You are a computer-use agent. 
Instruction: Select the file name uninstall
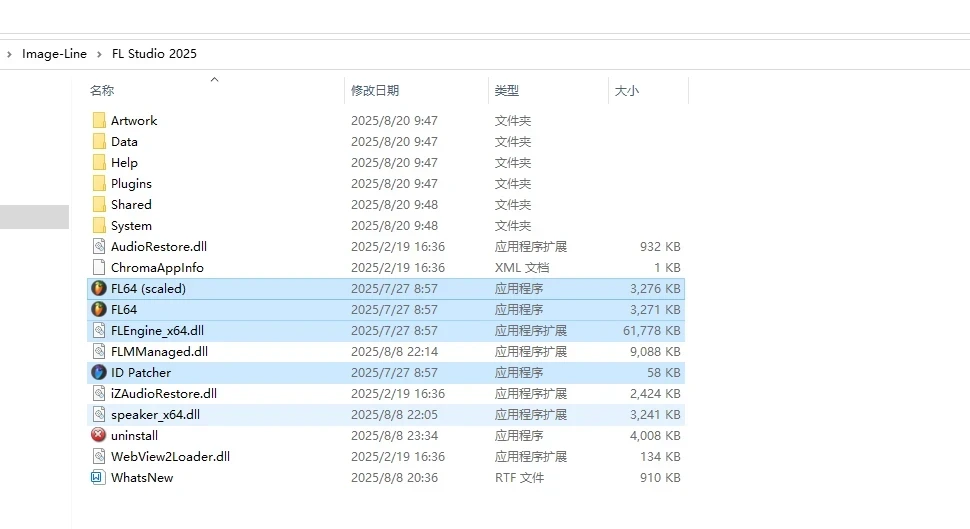pyautogui.click(x=134, y=436)
